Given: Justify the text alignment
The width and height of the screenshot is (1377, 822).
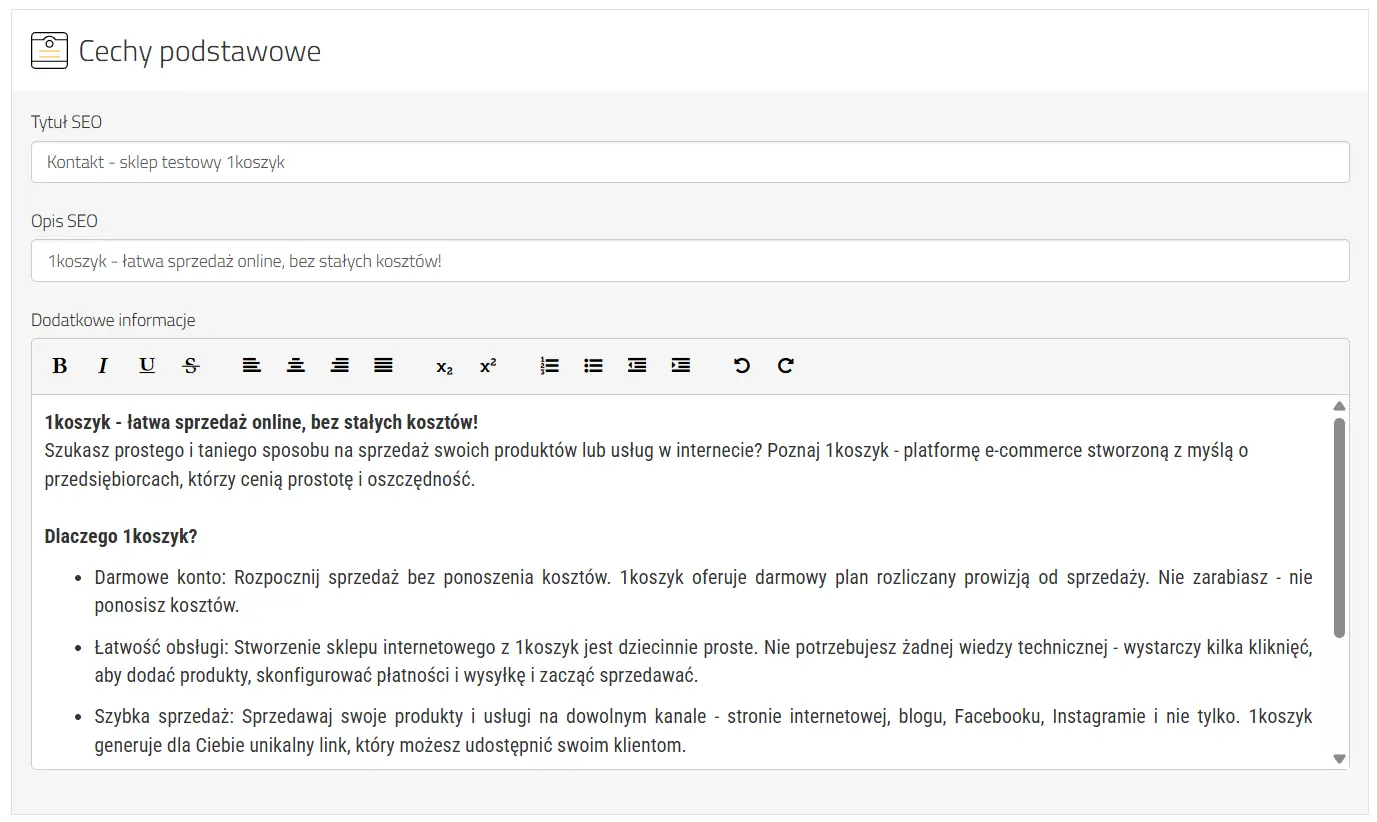Looking at the screenshot, I should pyautogui.click(x=383, y=366).
